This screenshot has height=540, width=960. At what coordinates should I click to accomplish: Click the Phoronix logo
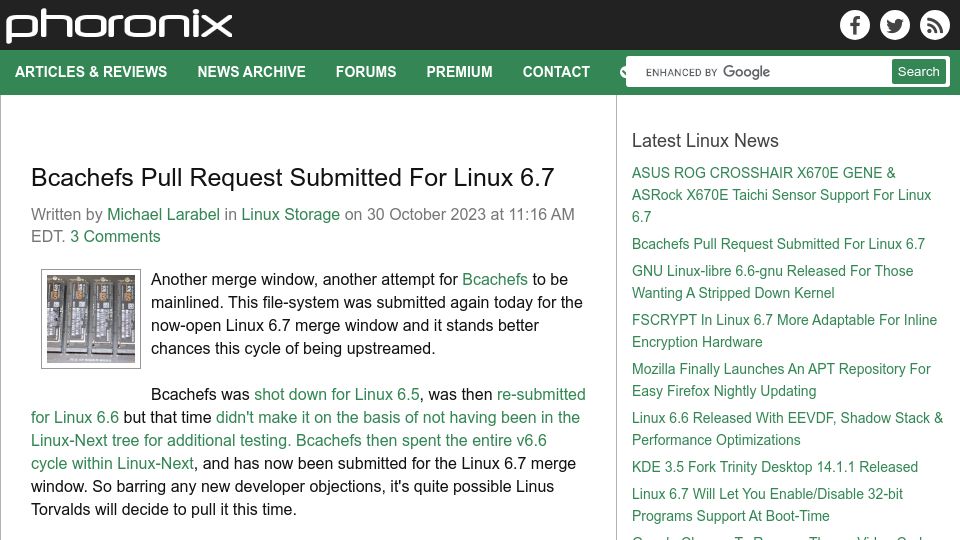pyautogui.click(x=119, y=25)
